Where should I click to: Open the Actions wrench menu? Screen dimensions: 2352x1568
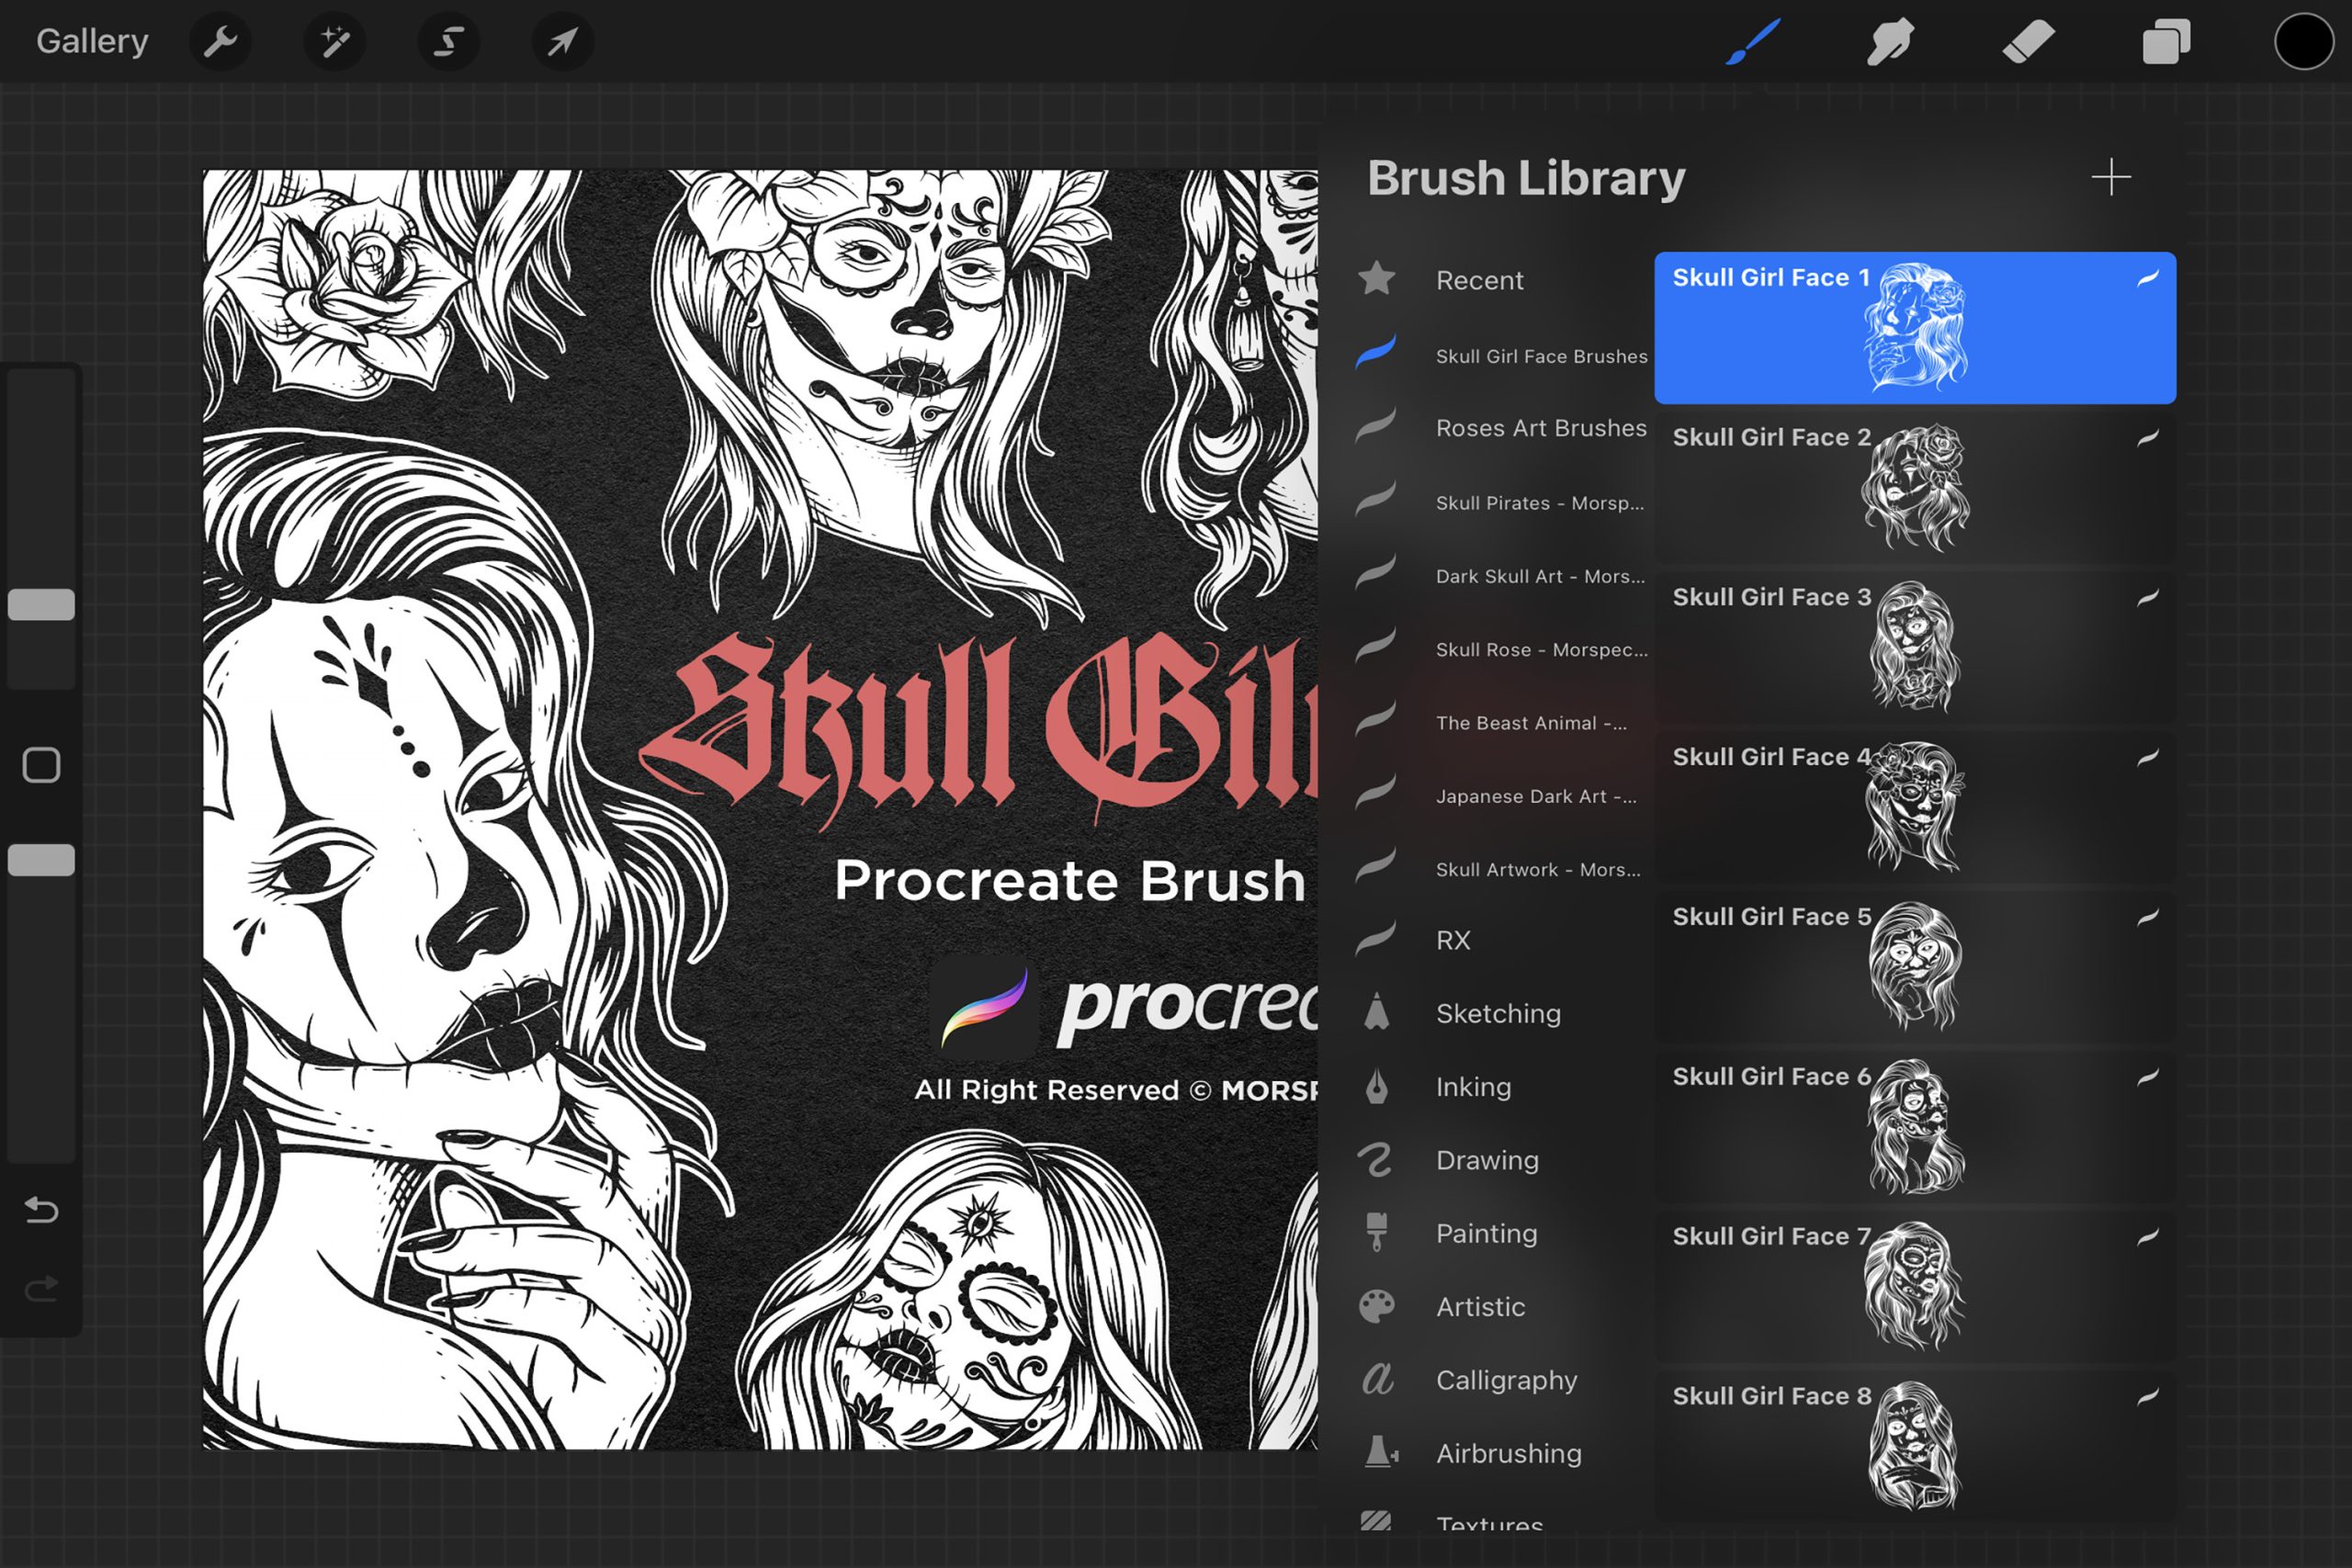220,42
